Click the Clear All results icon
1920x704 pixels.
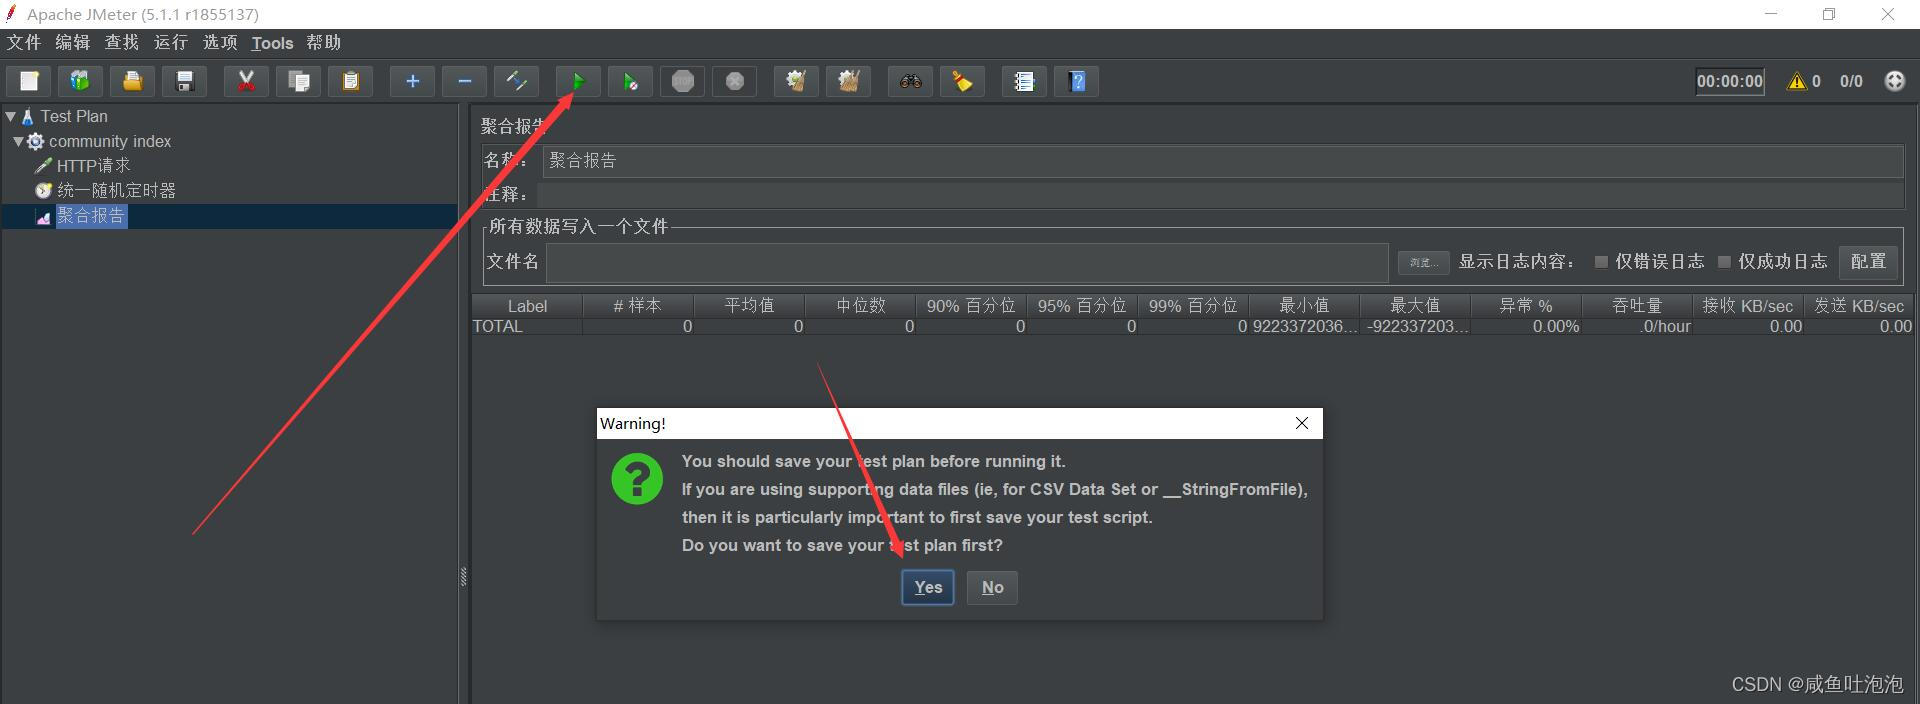[848, 81]
